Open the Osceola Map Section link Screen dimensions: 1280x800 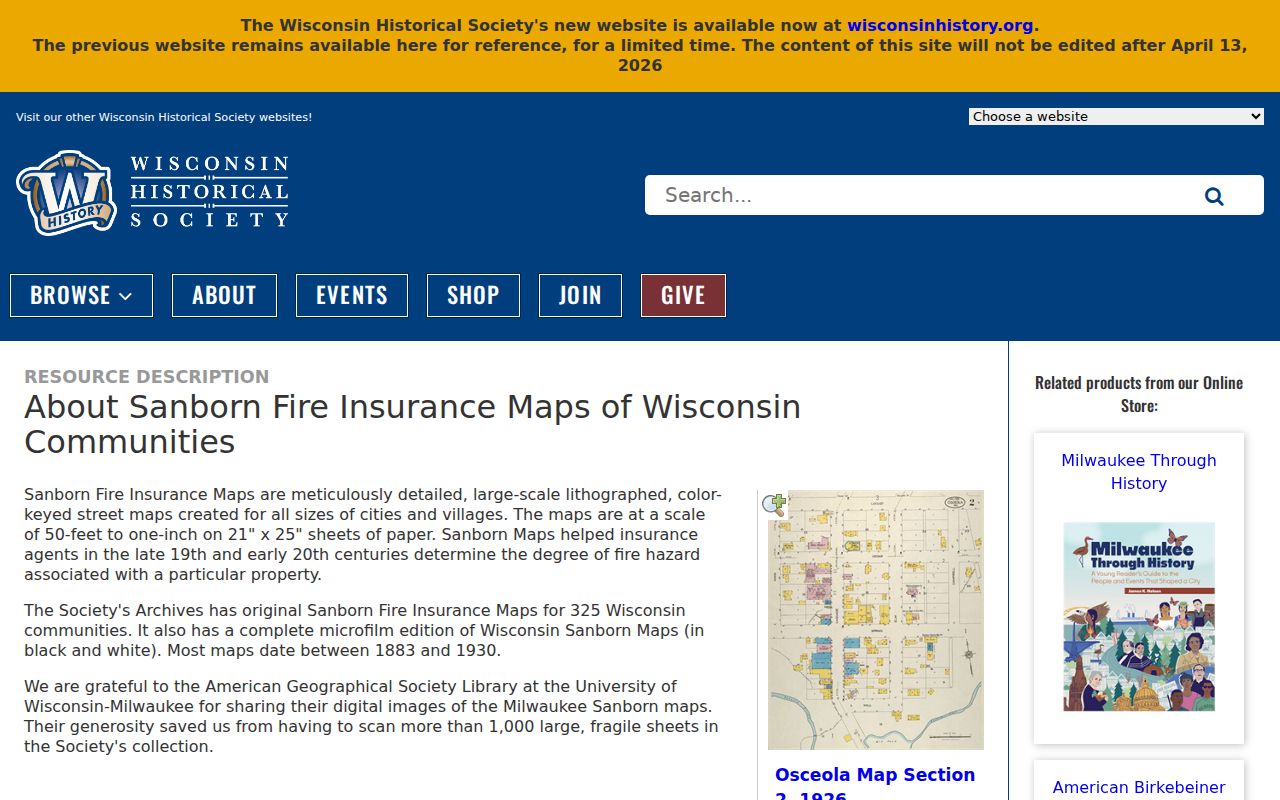(875, 784)
